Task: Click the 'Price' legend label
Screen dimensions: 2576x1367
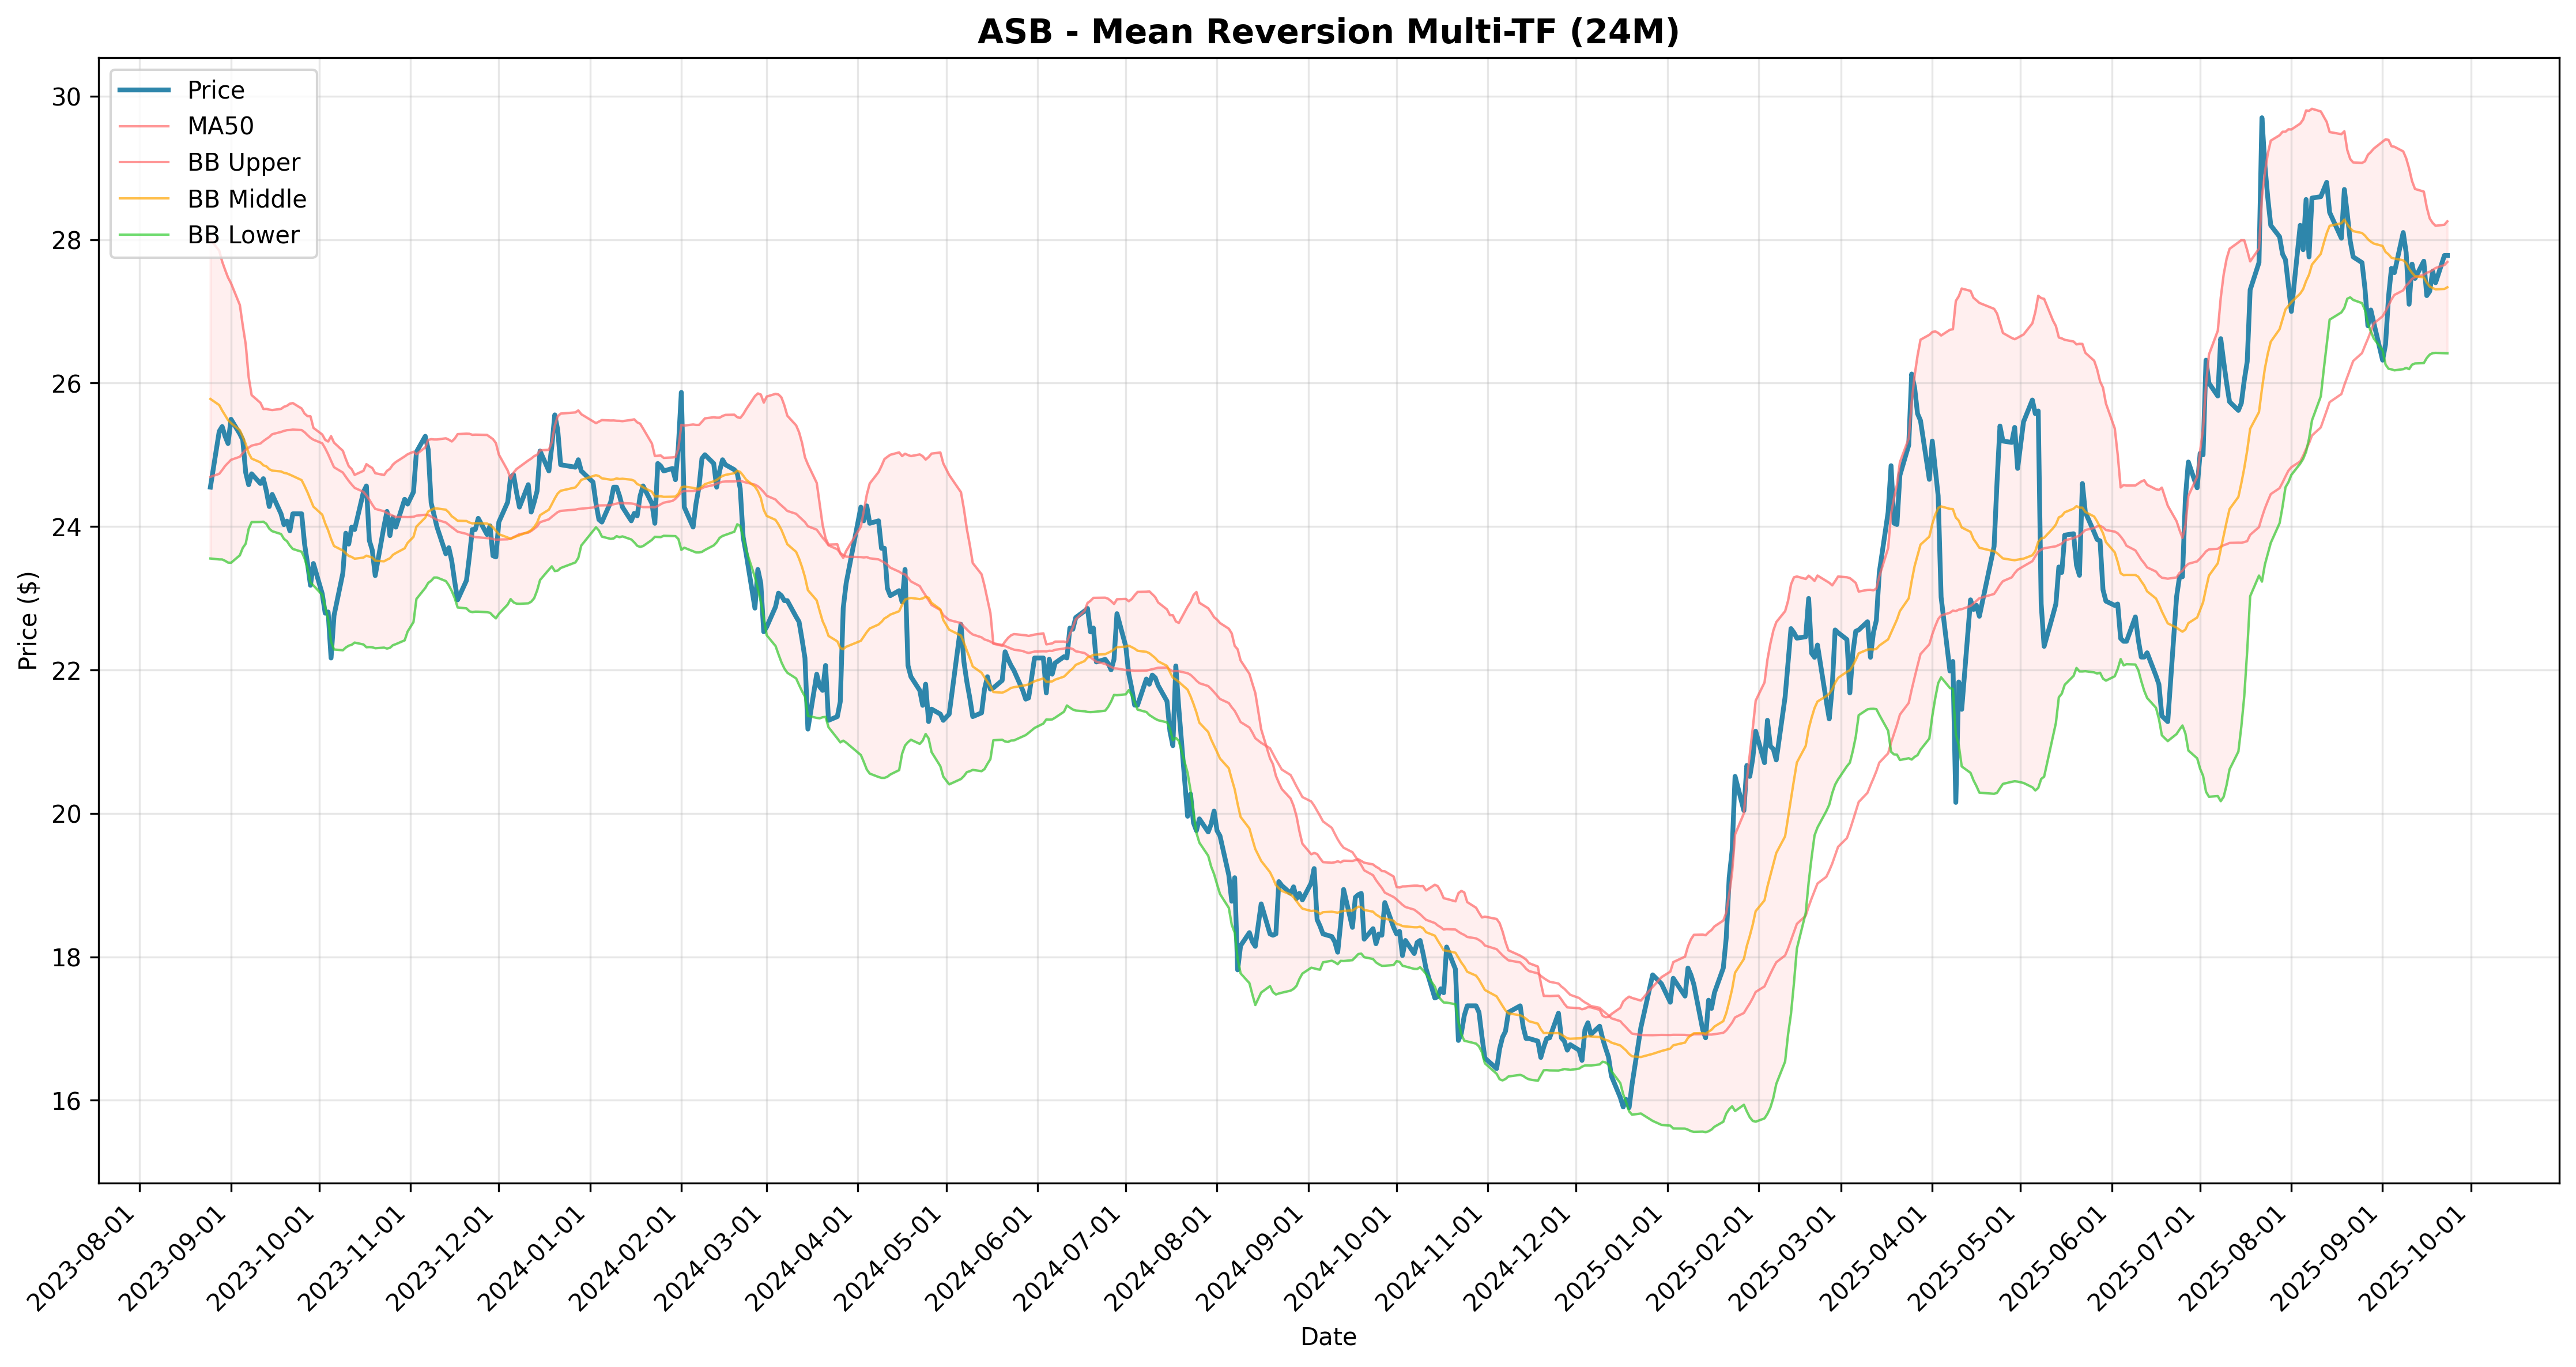Action: coord(216,90)
